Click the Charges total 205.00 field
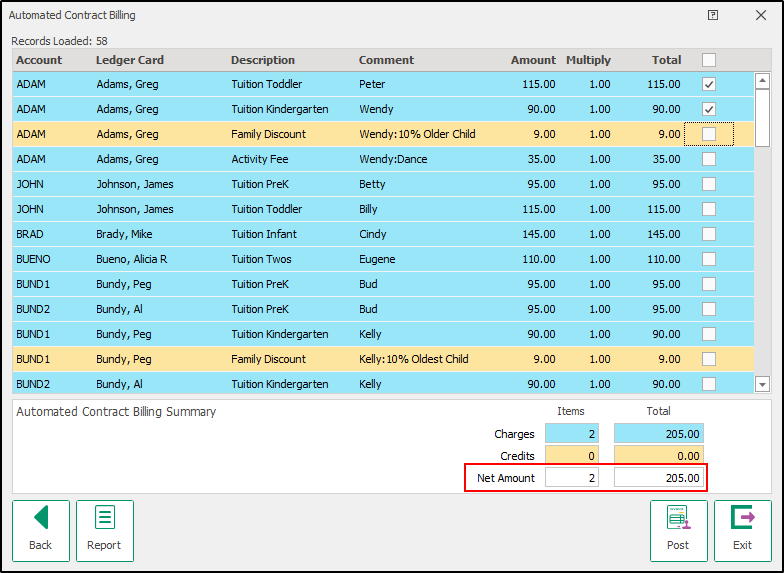 pos(658,434)
